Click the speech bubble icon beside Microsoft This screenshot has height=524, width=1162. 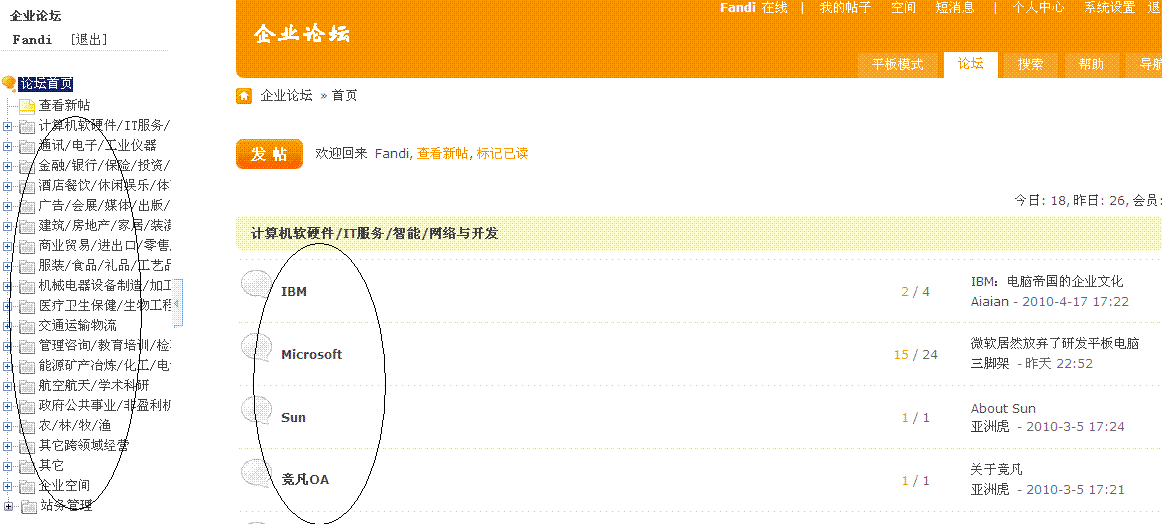click(x=257, y=348)
